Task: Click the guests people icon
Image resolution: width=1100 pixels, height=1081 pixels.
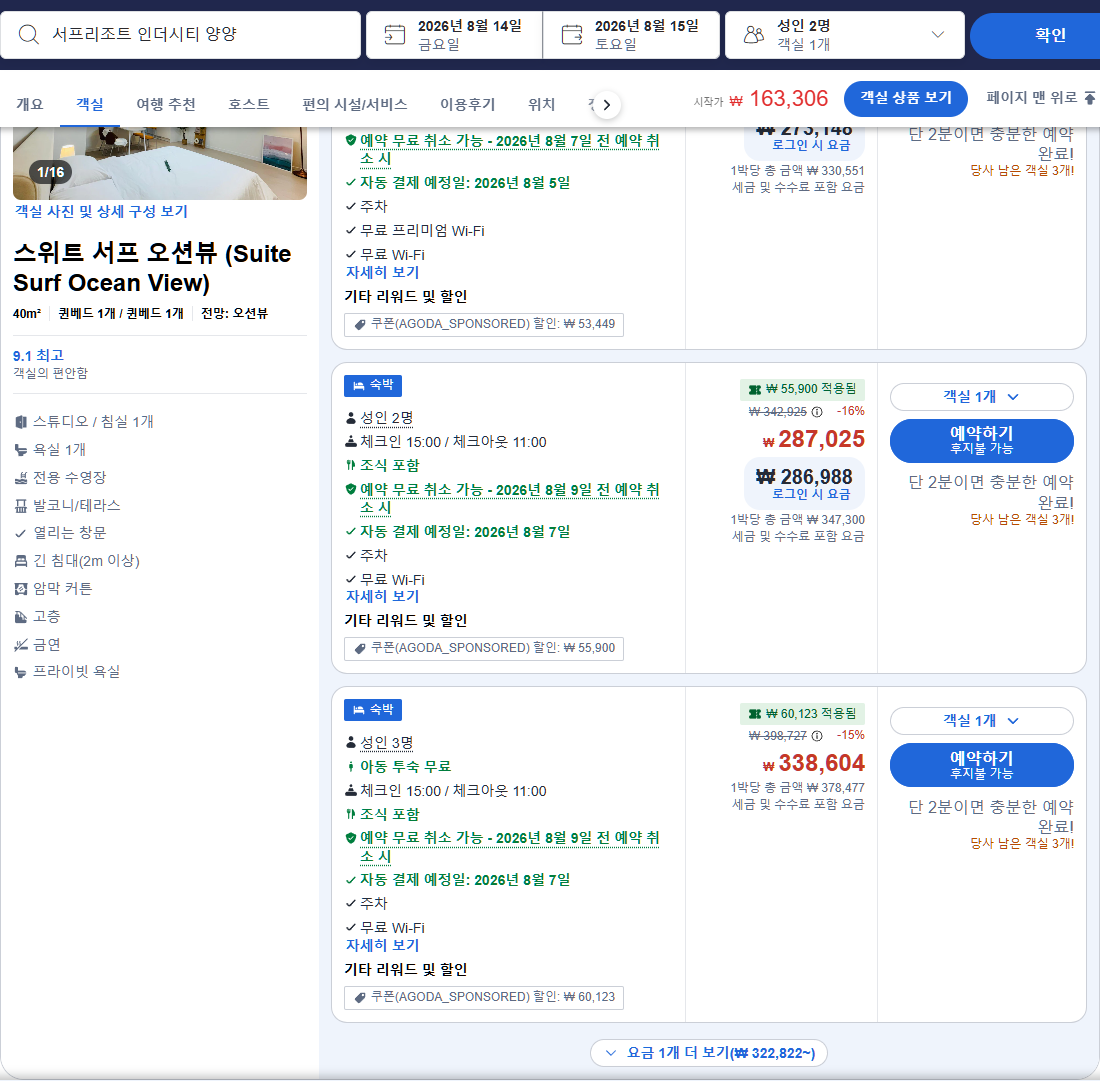Action: pos(753,34)
